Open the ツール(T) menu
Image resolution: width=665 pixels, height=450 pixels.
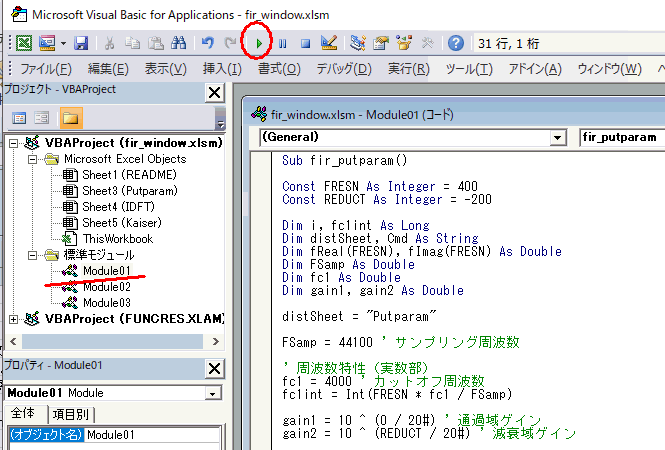click(469, 68)
